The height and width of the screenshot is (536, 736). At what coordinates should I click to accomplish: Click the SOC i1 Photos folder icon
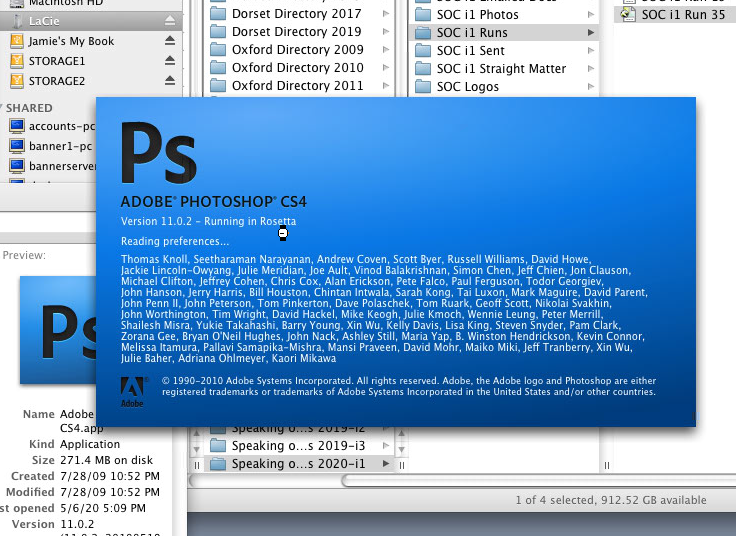pos(423,15)
